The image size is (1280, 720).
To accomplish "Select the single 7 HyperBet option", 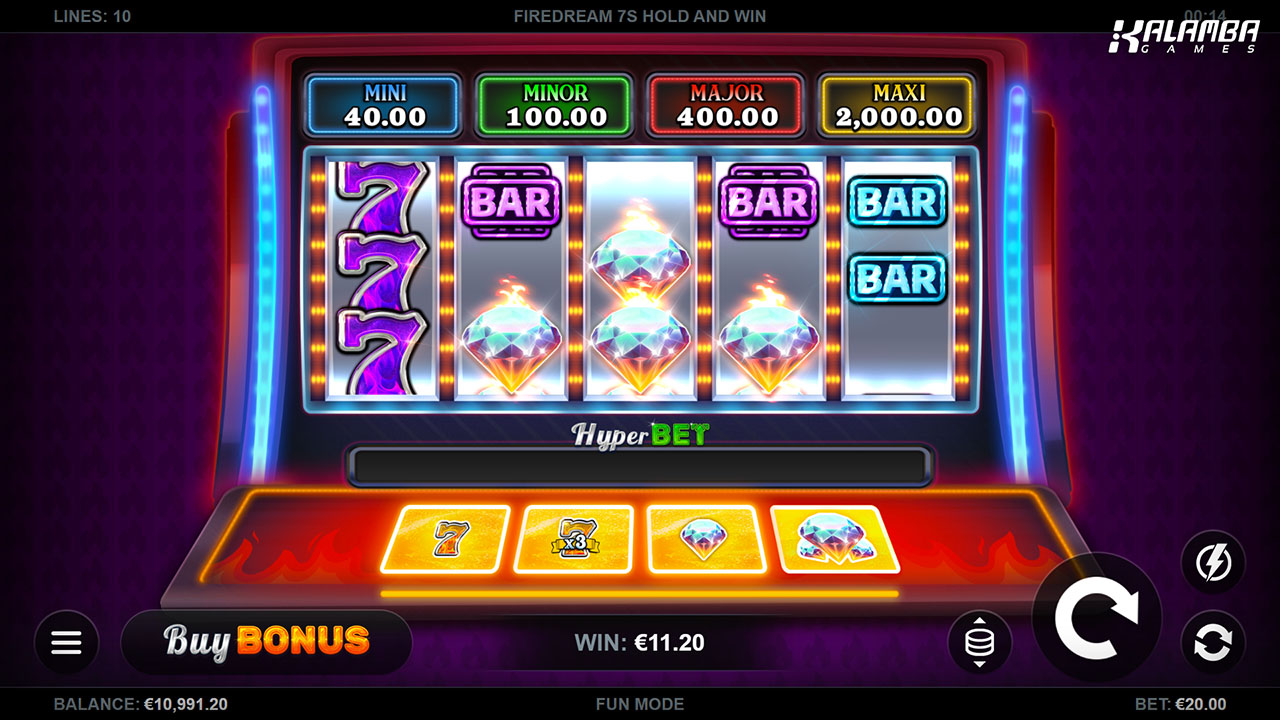I will 445,539.
